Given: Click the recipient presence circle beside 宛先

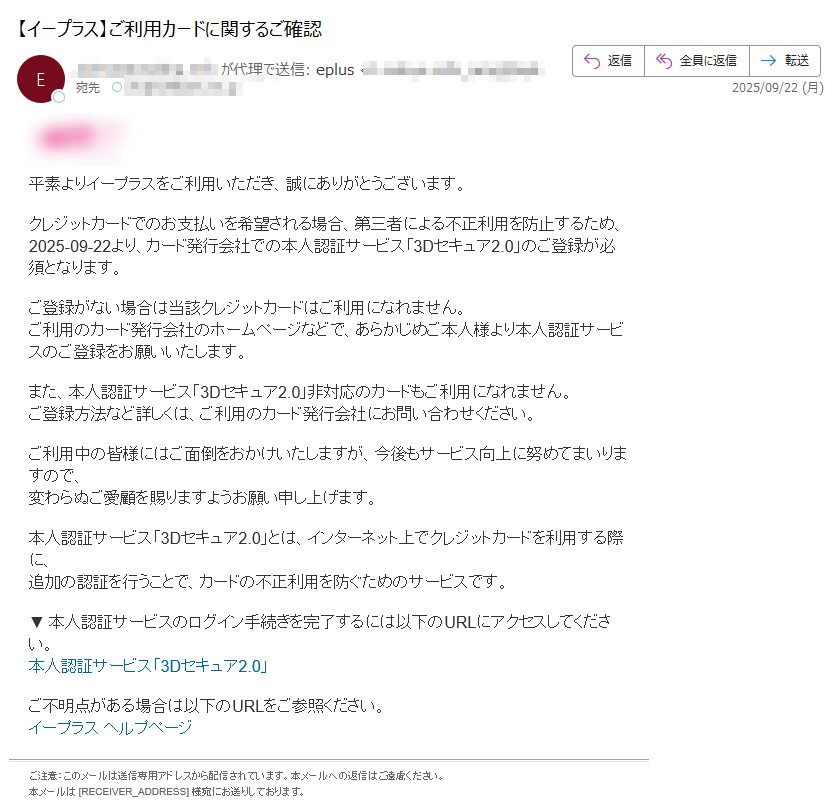Looking at the screenshot, I should (x=117, y=87).
